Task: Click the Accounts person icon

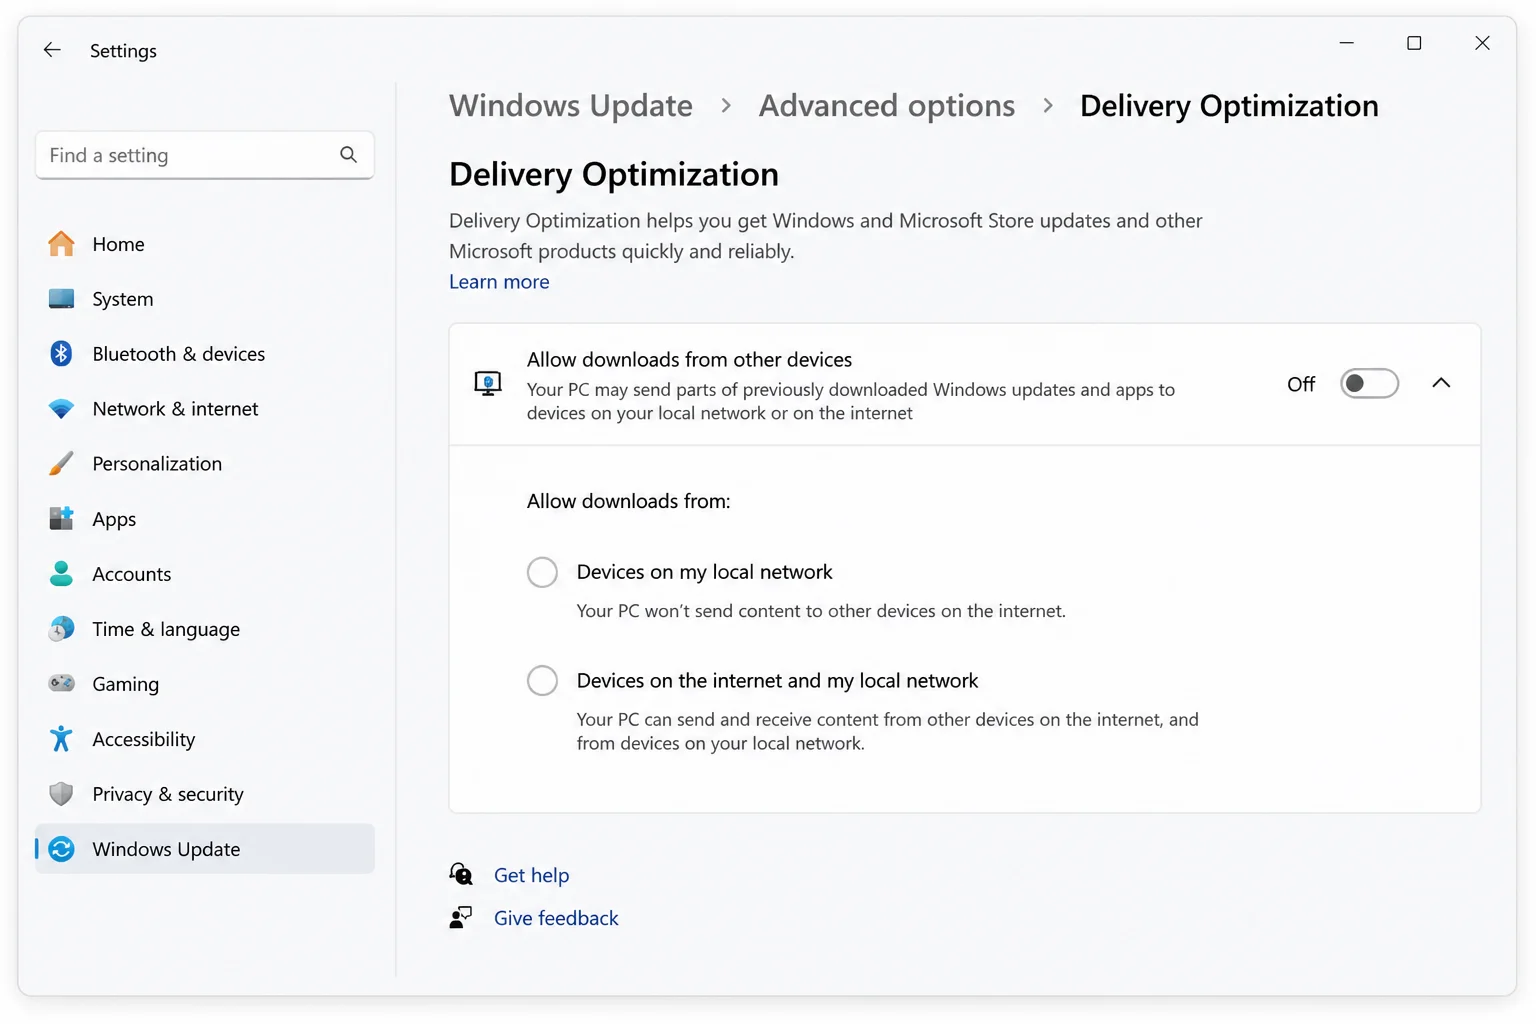Action: point(61,574)
